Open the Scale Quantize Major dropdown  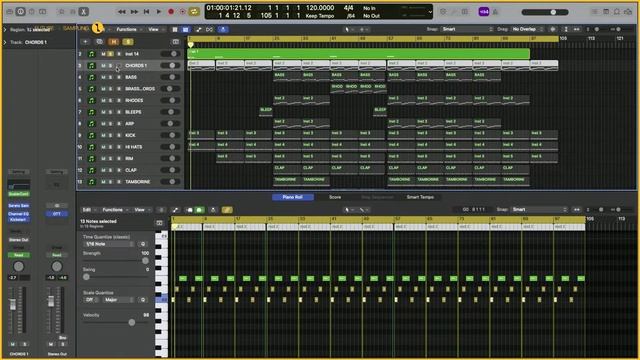118,300
